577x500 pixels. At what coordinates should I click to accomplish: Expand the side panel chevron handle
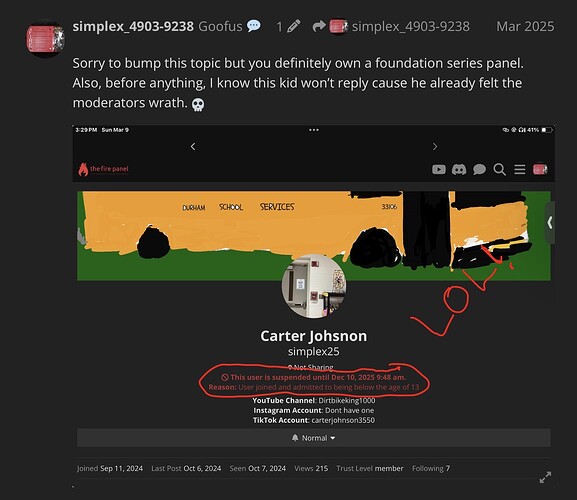550,222
